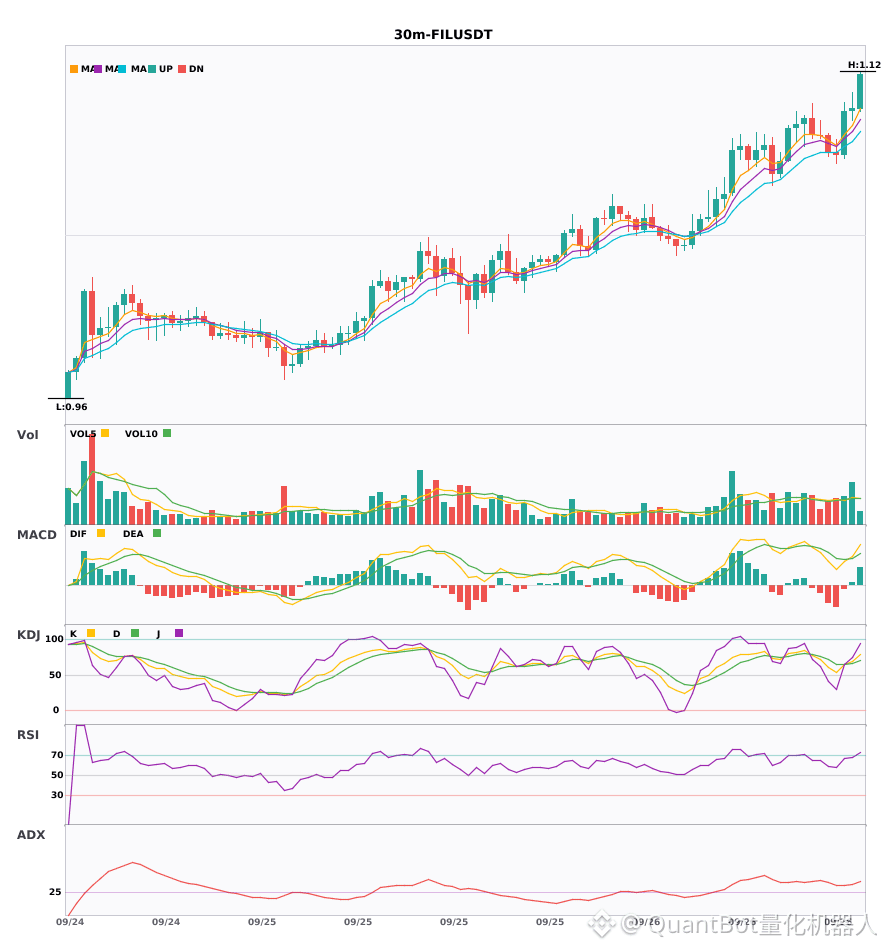Image resolution: width=885 pixels, height=950 pixels.
Task: Select the RSI panel label
Action: pos(28,735)
